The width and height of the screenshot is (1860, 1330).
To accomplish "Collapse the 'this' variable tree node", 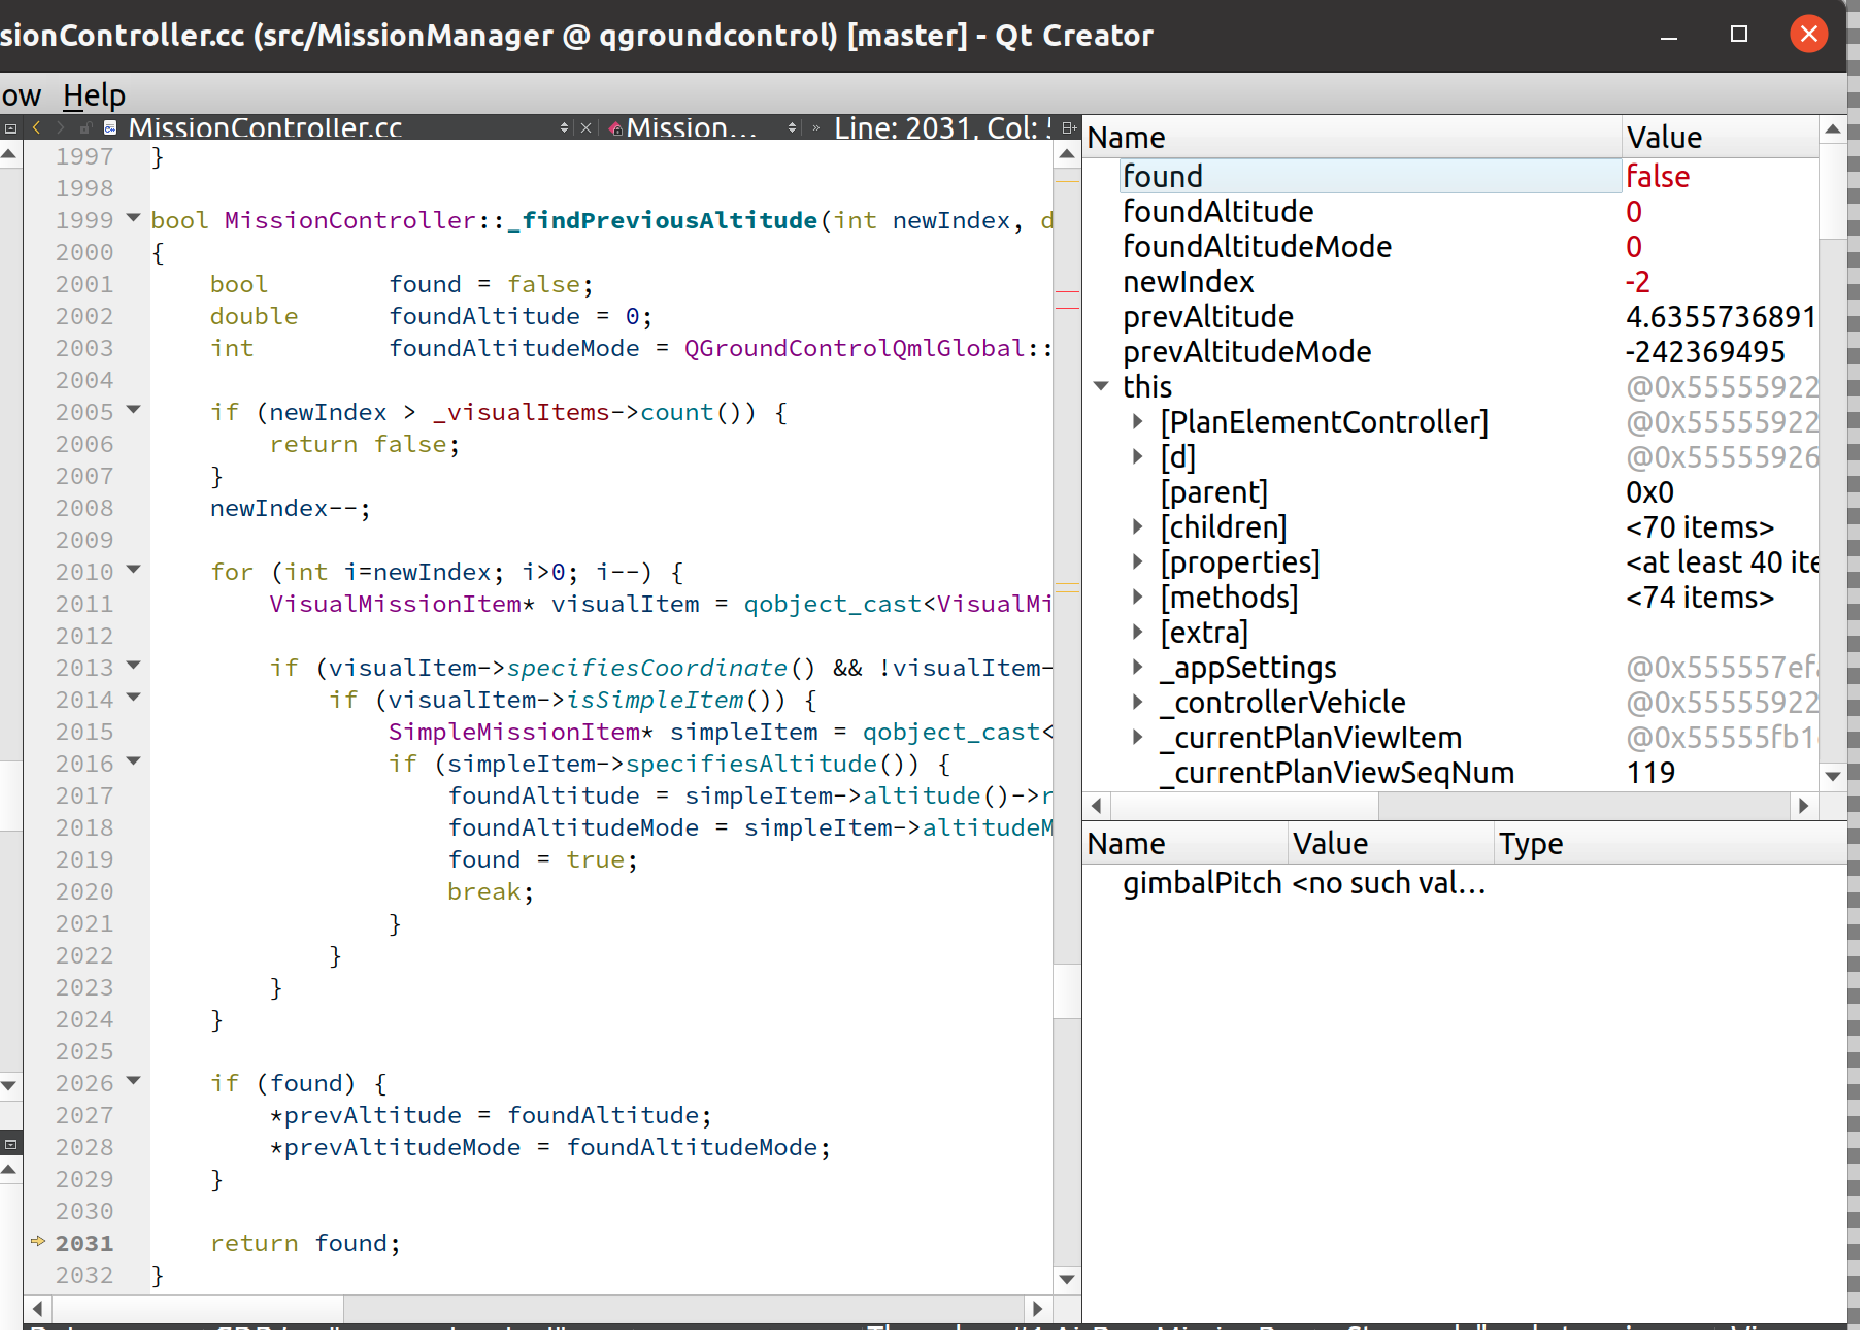I will [1101, 386].
